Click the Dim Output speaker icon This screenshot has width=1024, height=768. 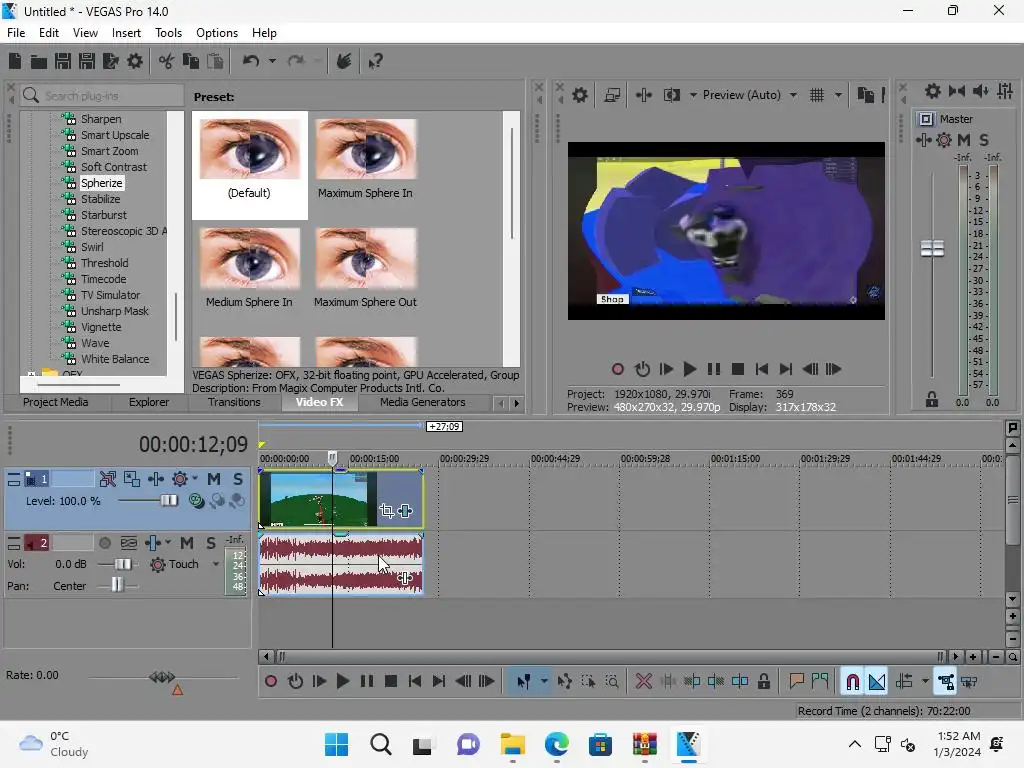pos(981,91)
